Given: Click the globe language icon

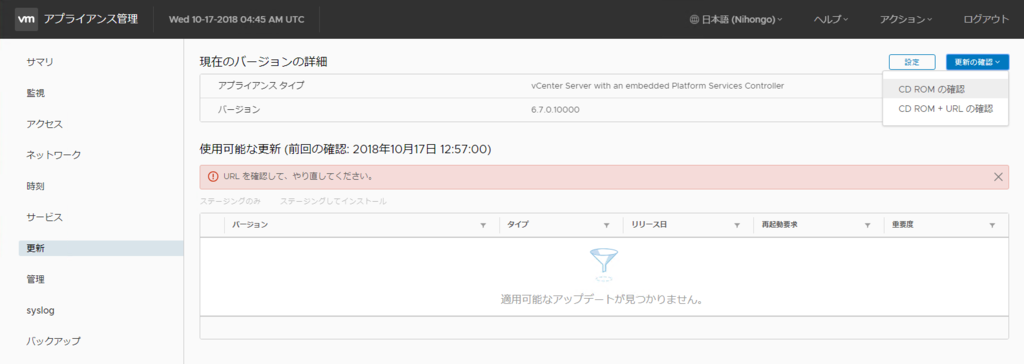Looking at the screenshot, I should pos(694,20).
